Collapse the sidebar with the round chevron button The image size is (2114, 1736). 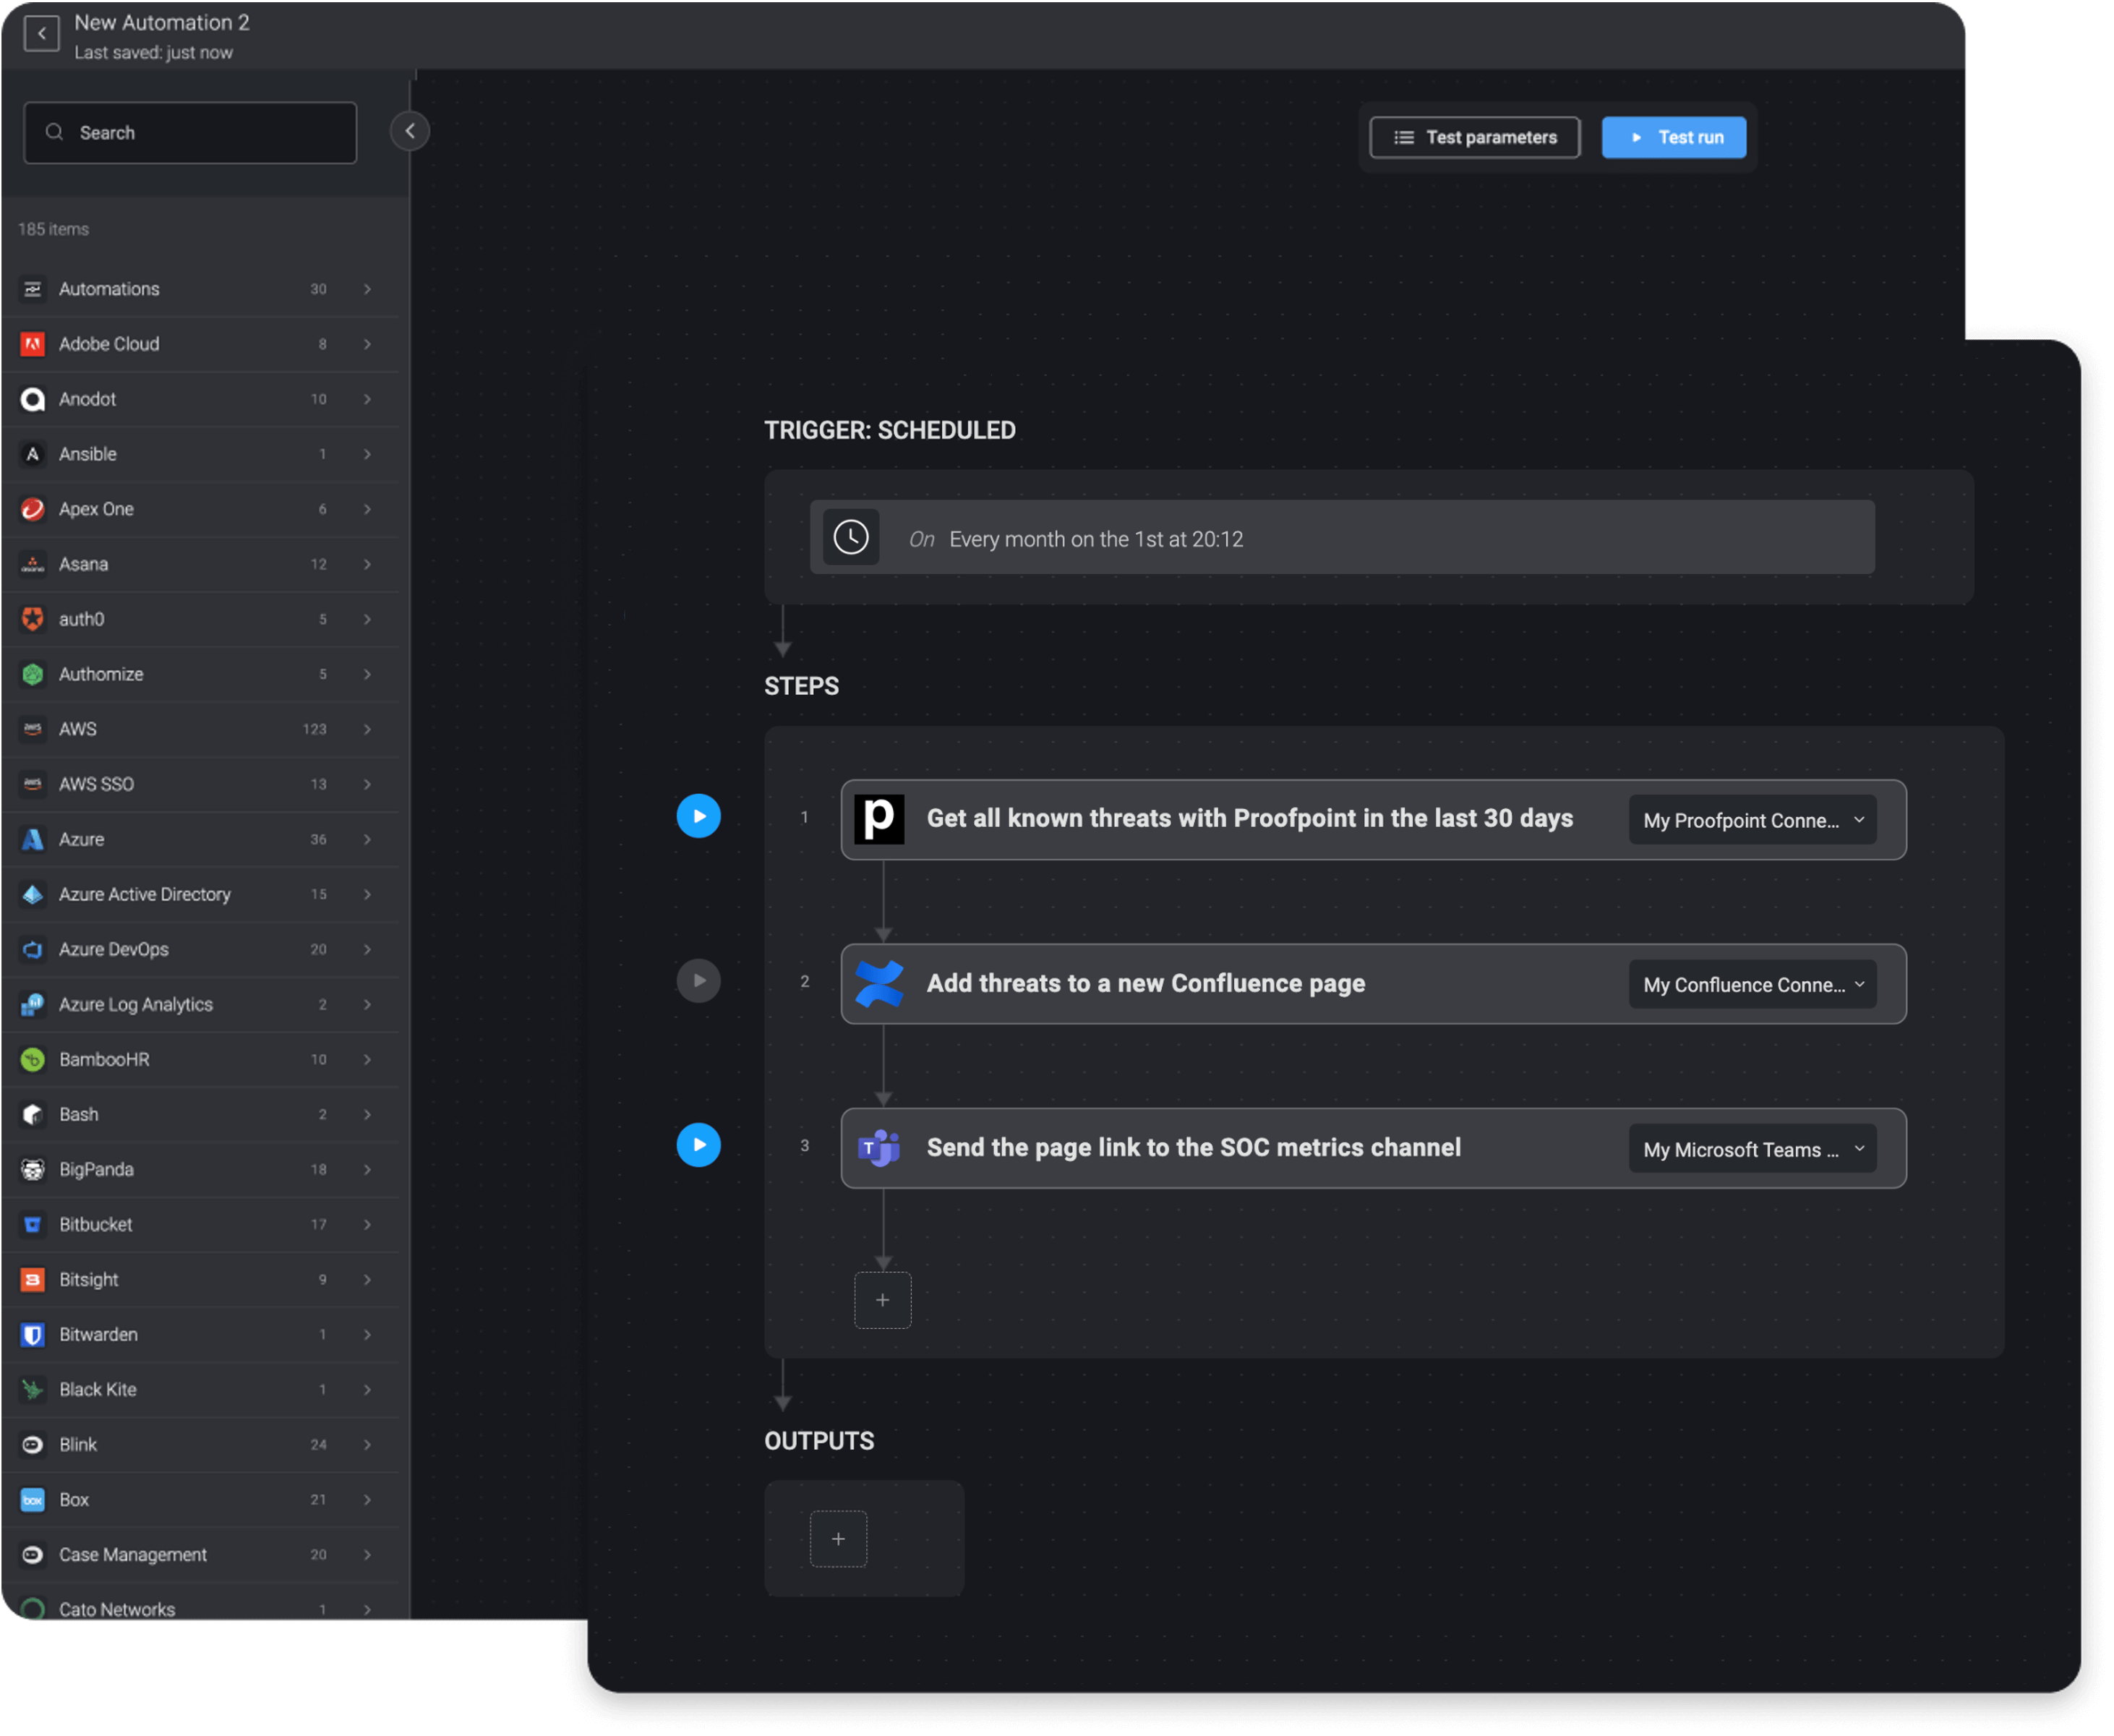tap(409, 131)
